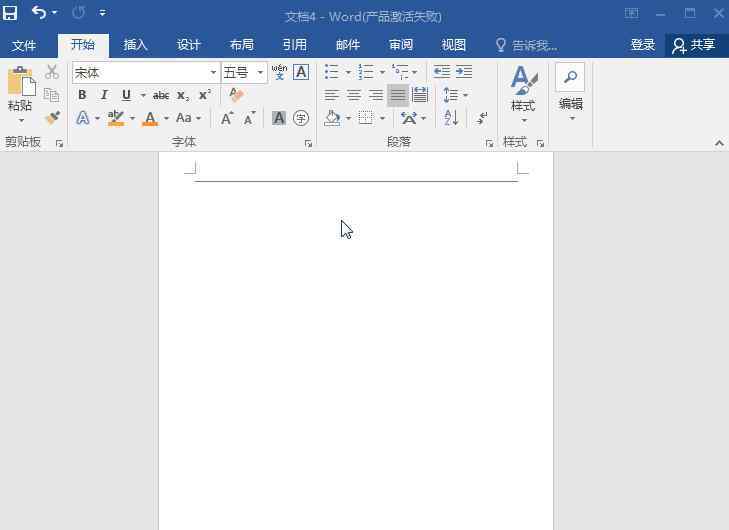Screen dimensions: 729x530
Task: Apply text highlight color
Action: [115, 118]
